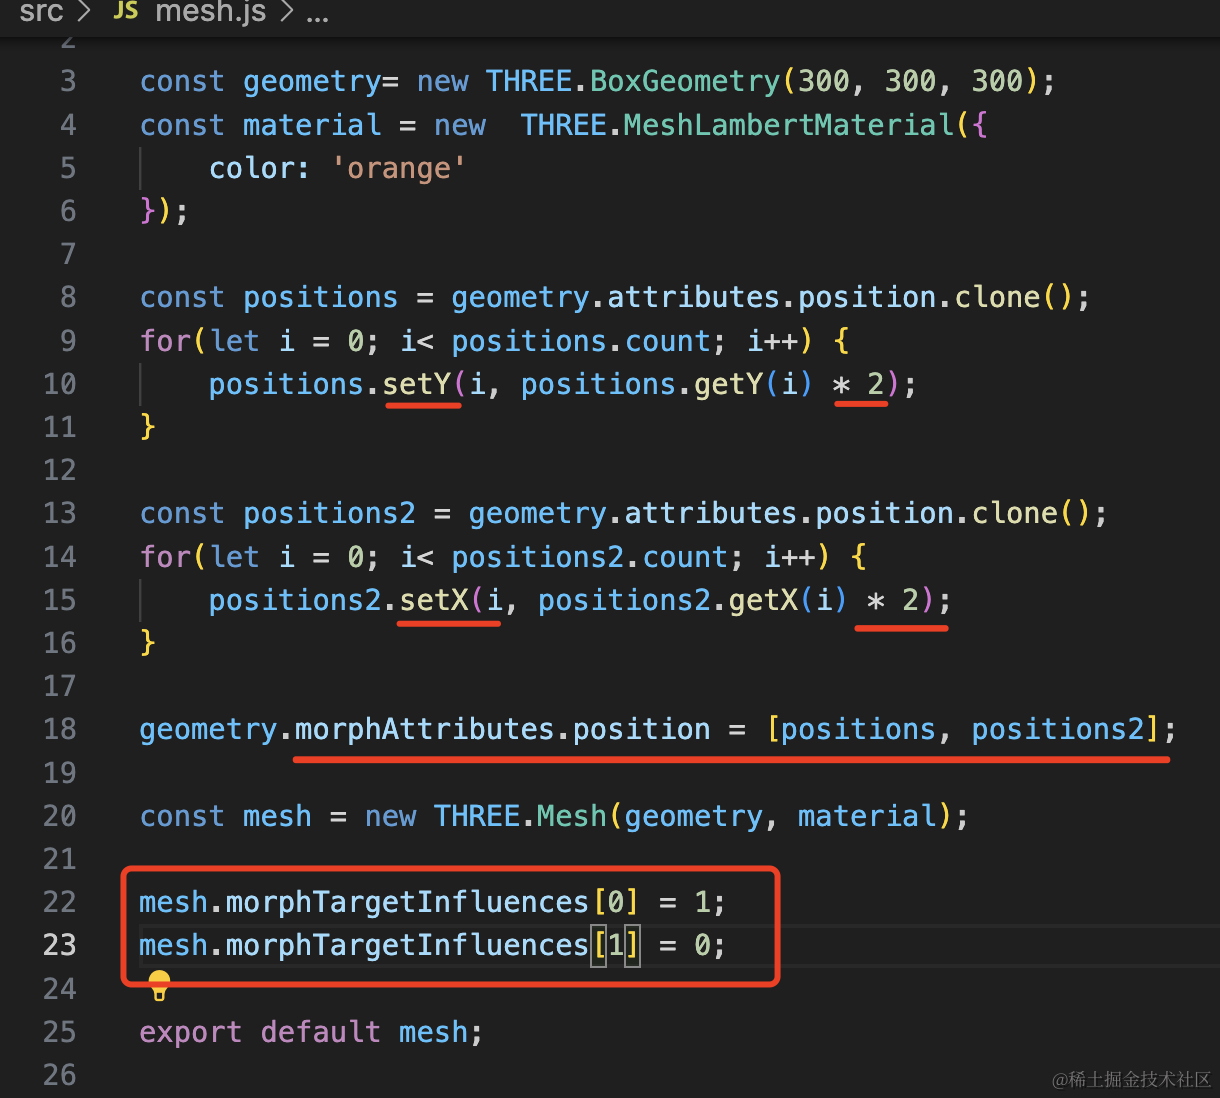
Task: Click line number 18 in gutter
Action: click(60, 729)
